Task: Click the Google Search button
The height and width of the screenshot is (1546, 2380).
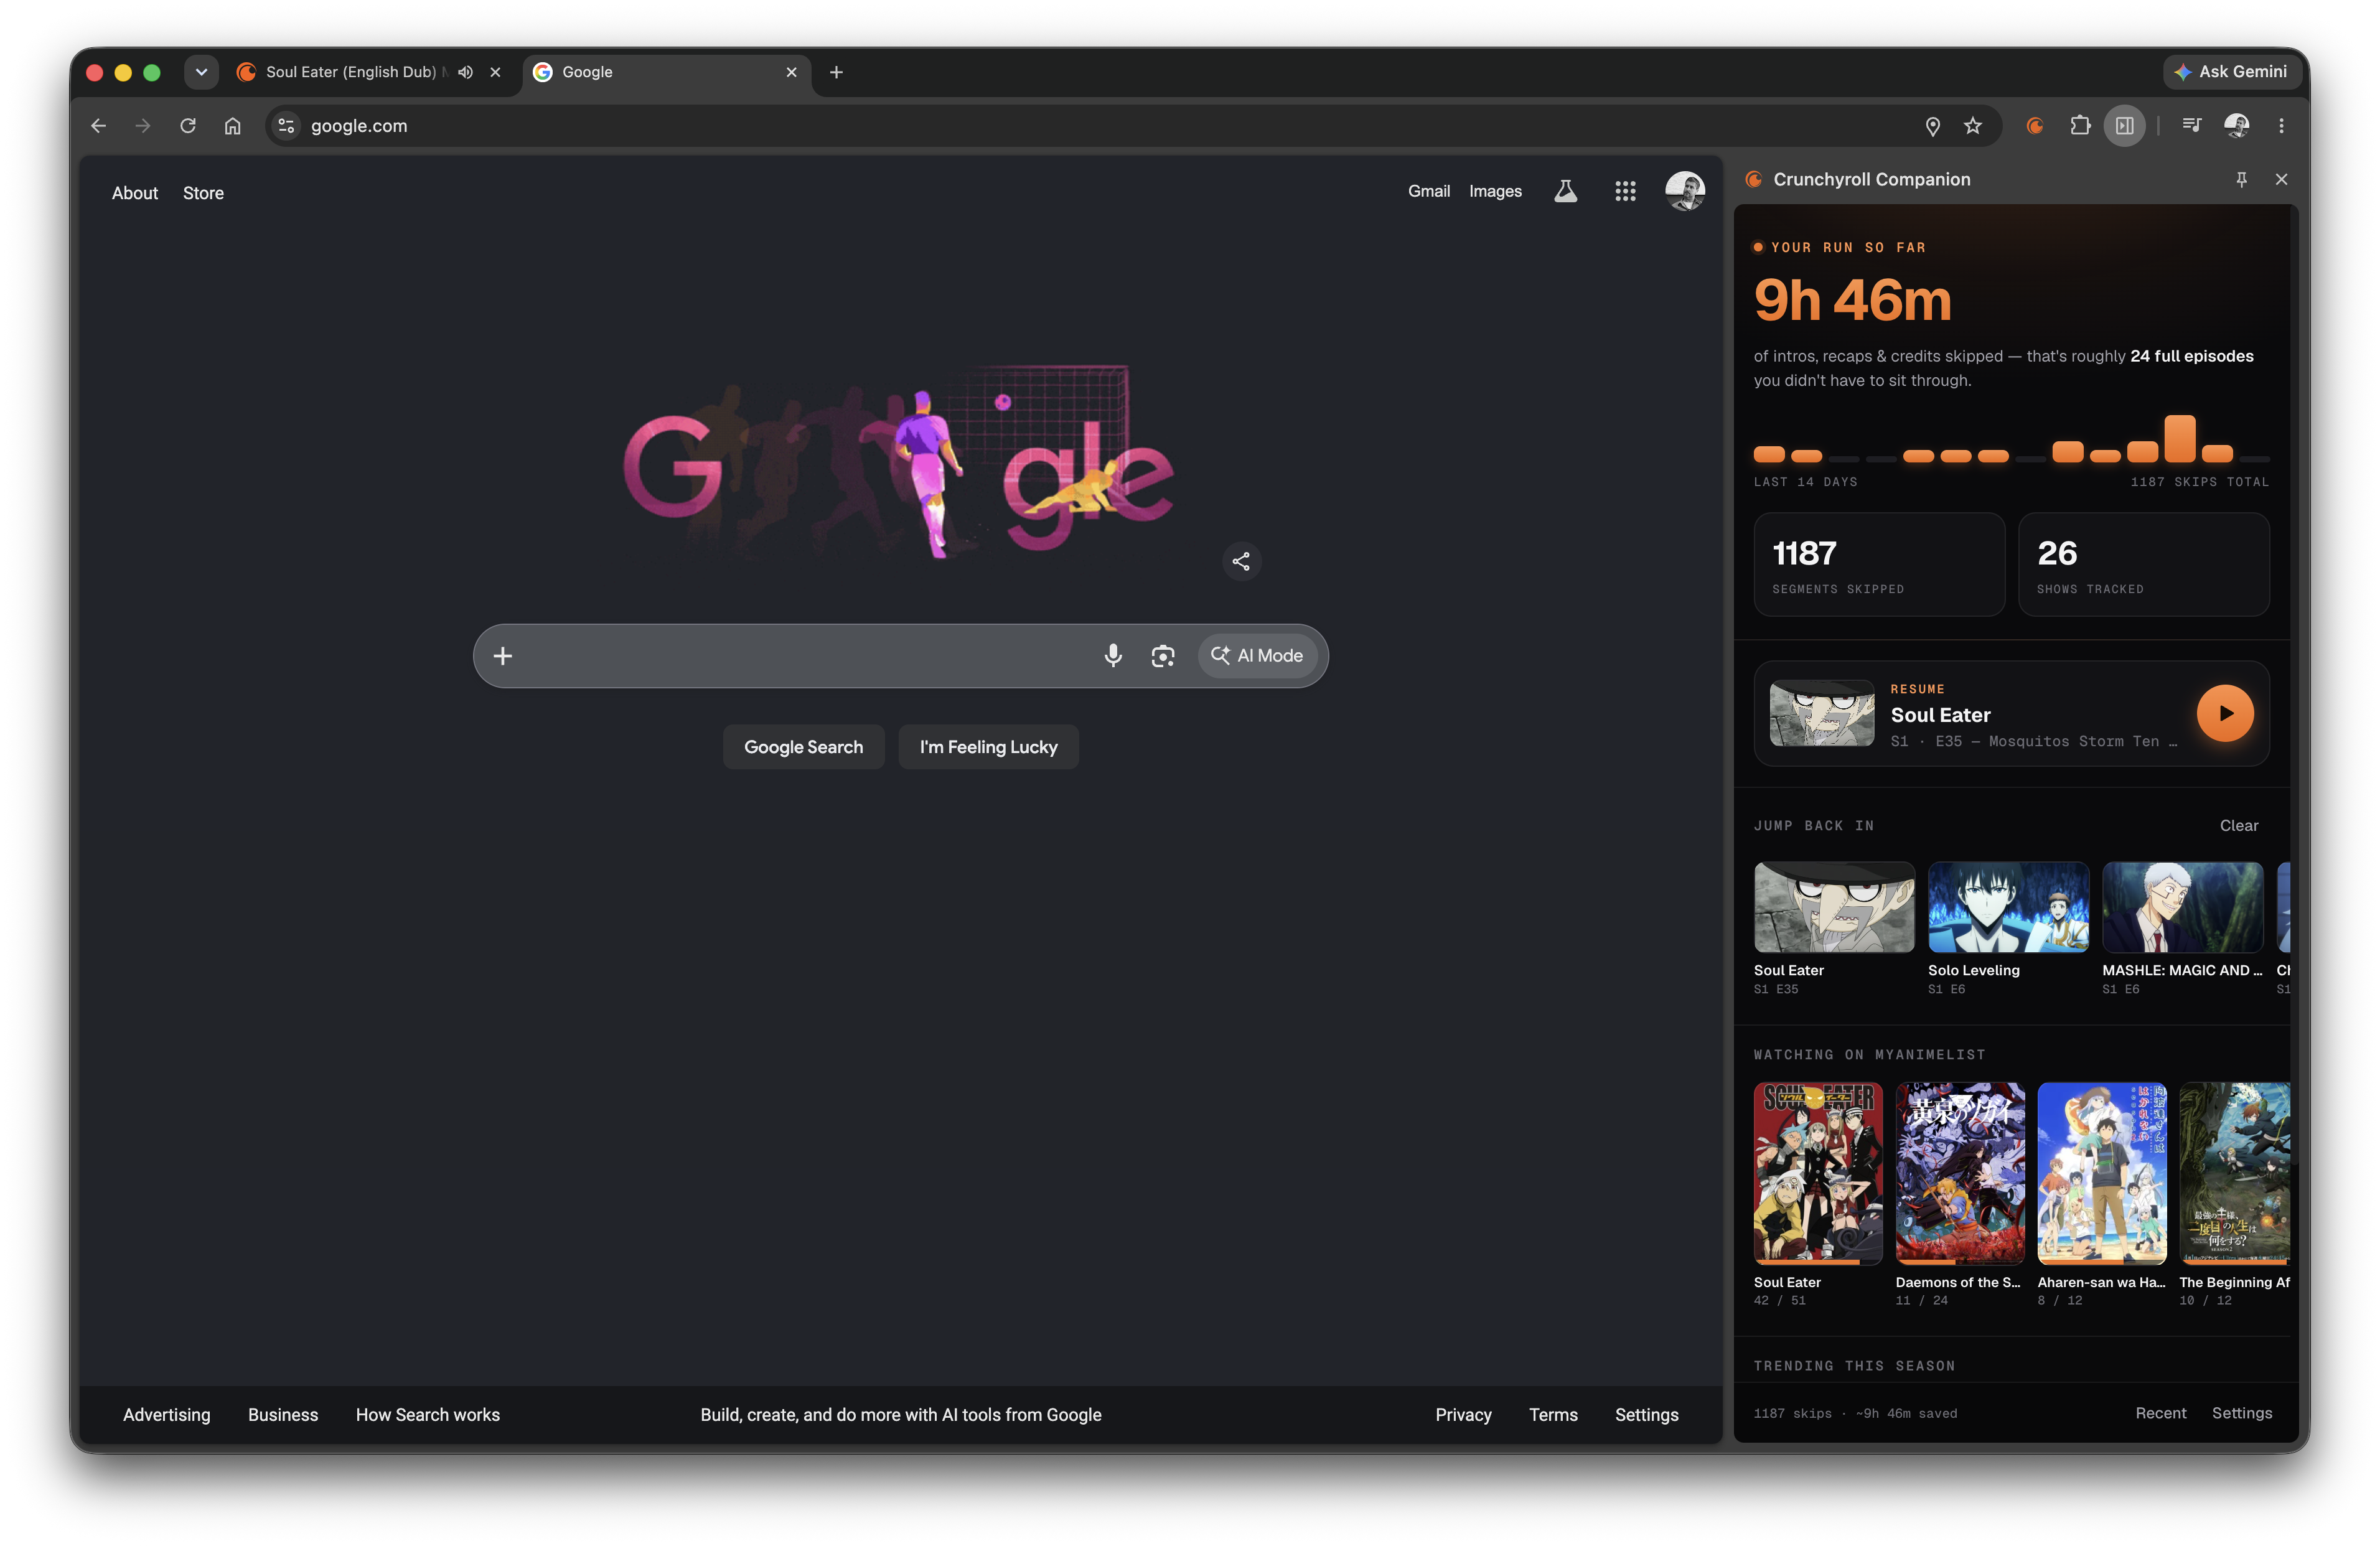Action: click(x=803, y=747)
